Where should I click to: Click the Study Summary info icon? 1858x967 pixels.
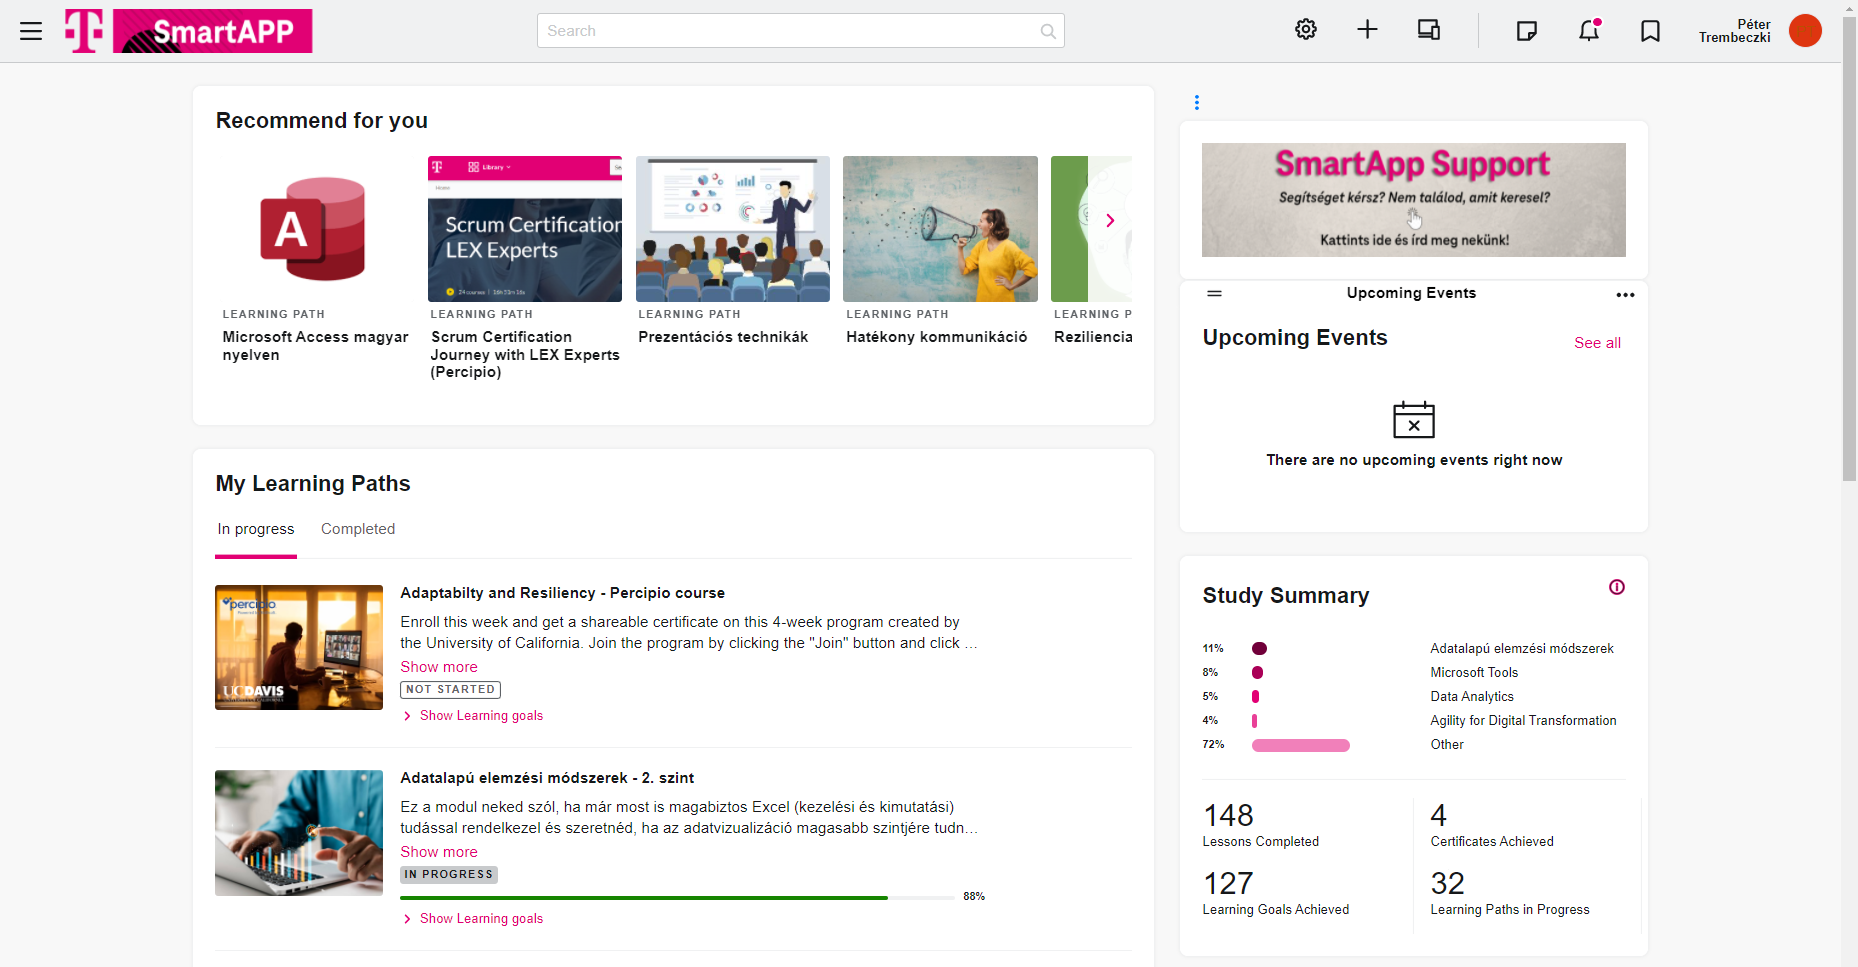point(1616,587)
